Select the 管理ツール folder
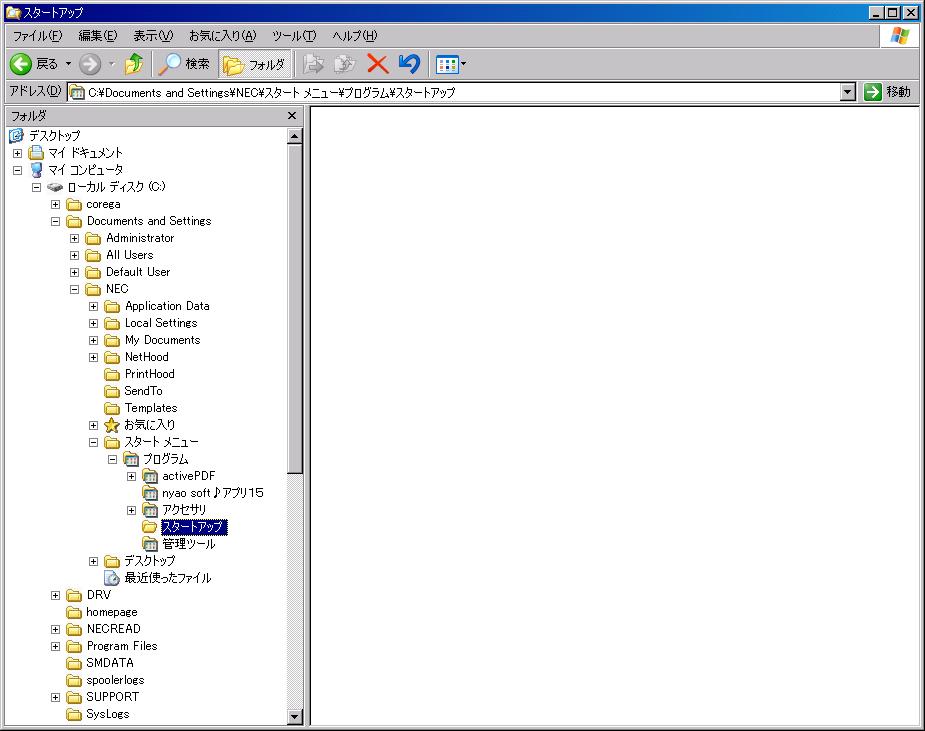This screenshot has width=925, height=731. 188,544
